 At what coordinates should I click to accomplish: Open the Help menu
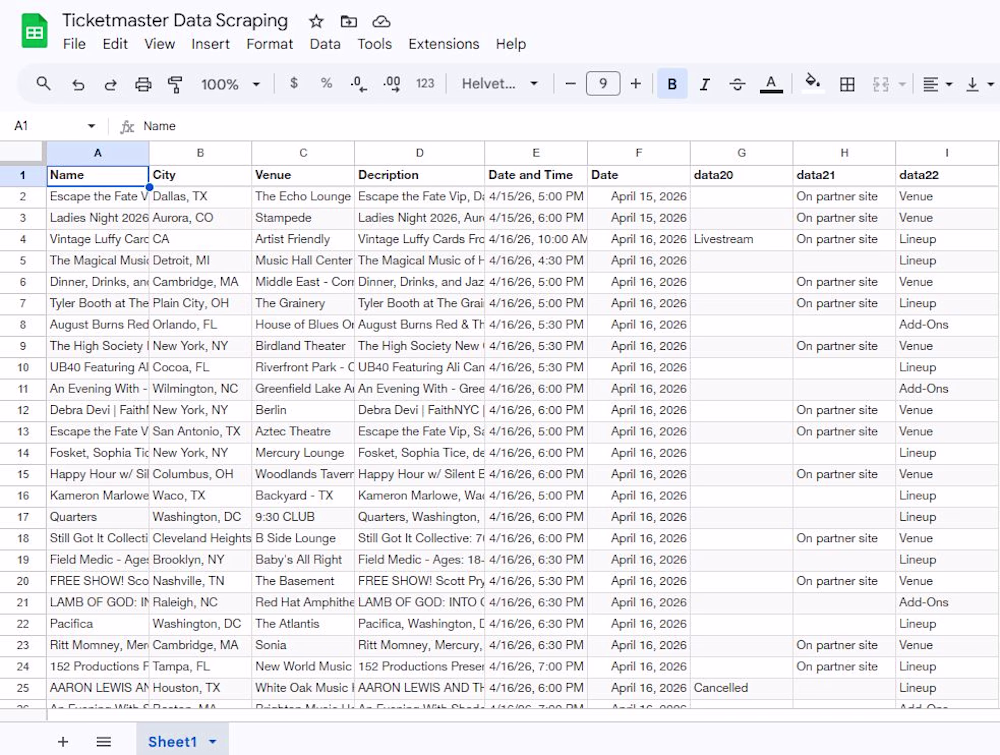511,44
